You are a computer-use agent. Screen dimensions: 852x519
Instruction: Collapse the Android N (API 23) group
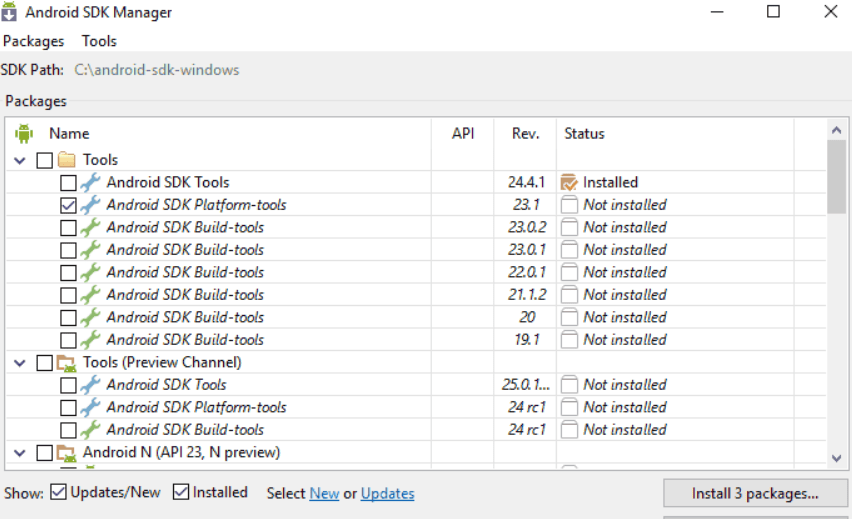click(21, 452)
